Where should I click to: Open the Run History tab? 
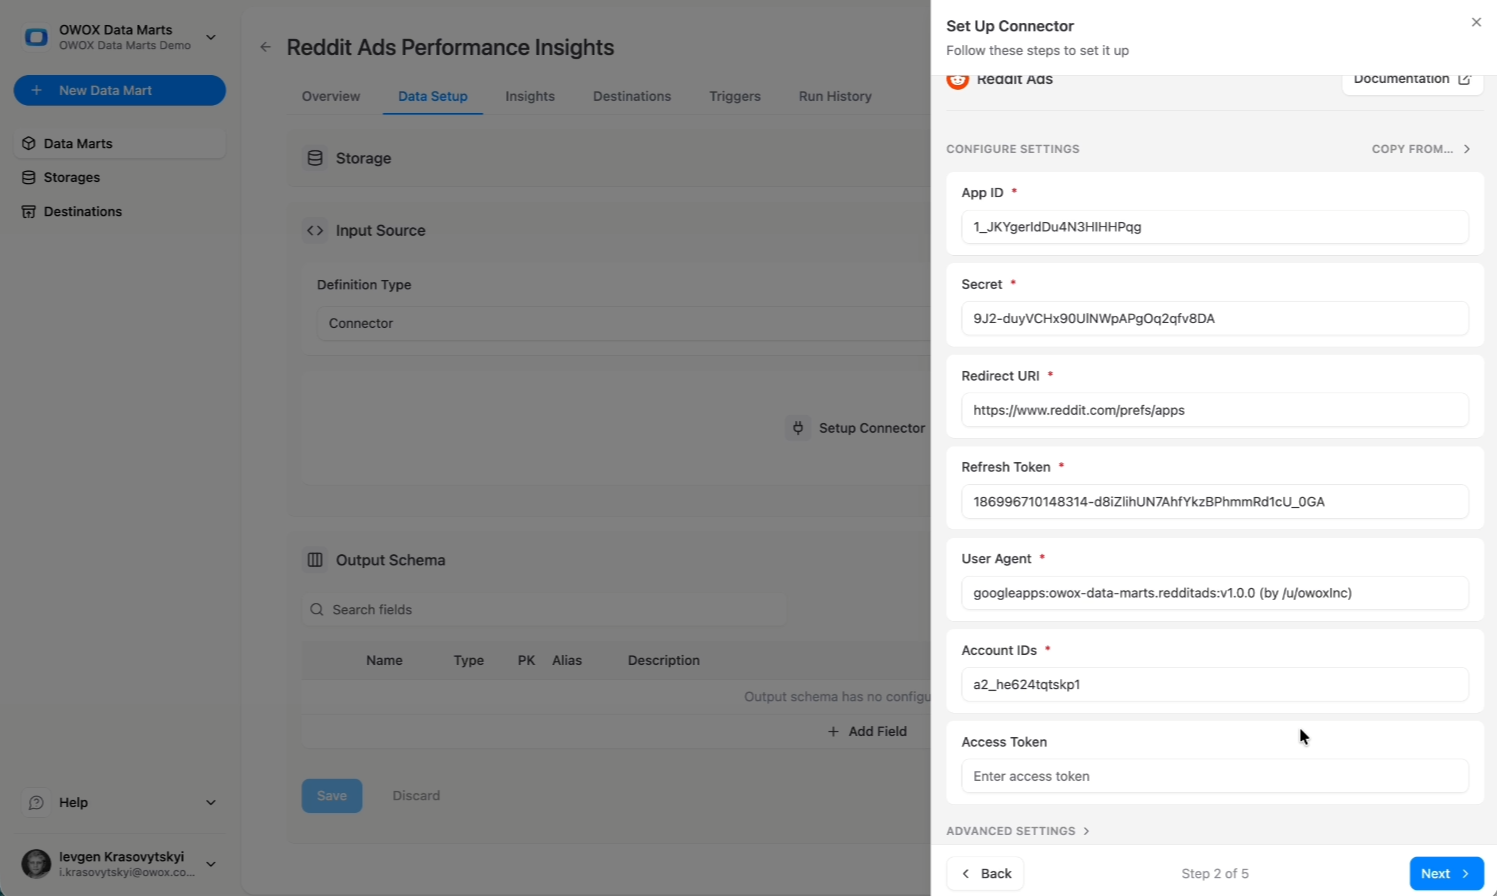point(834,96)
